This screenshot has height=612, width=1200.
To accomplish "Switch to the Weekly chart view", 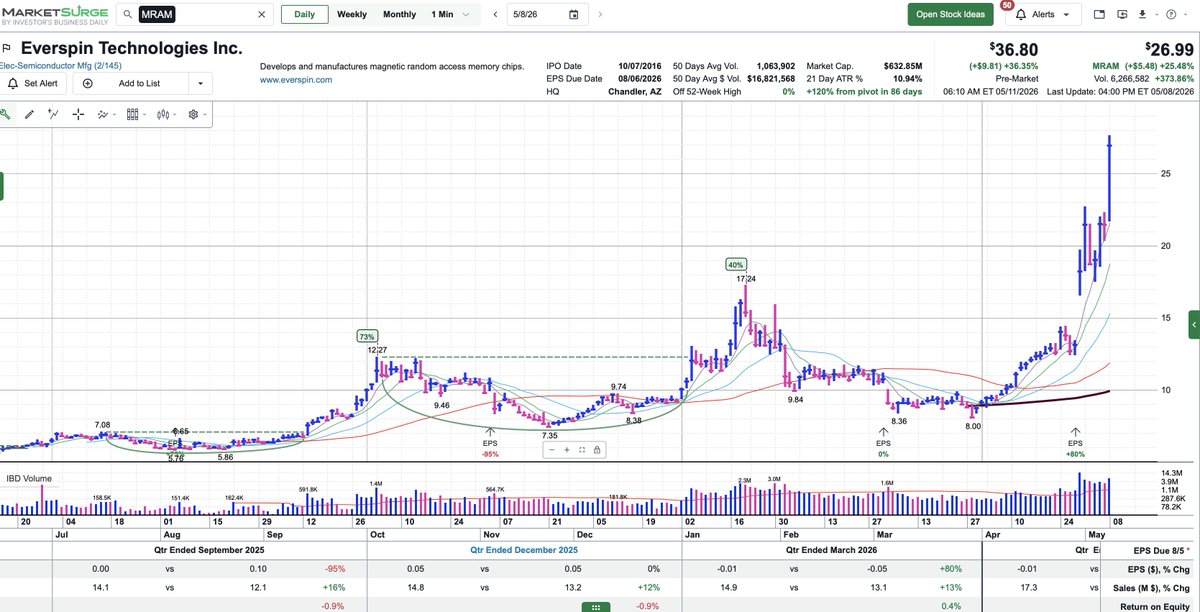I will [x=351, y=15].
